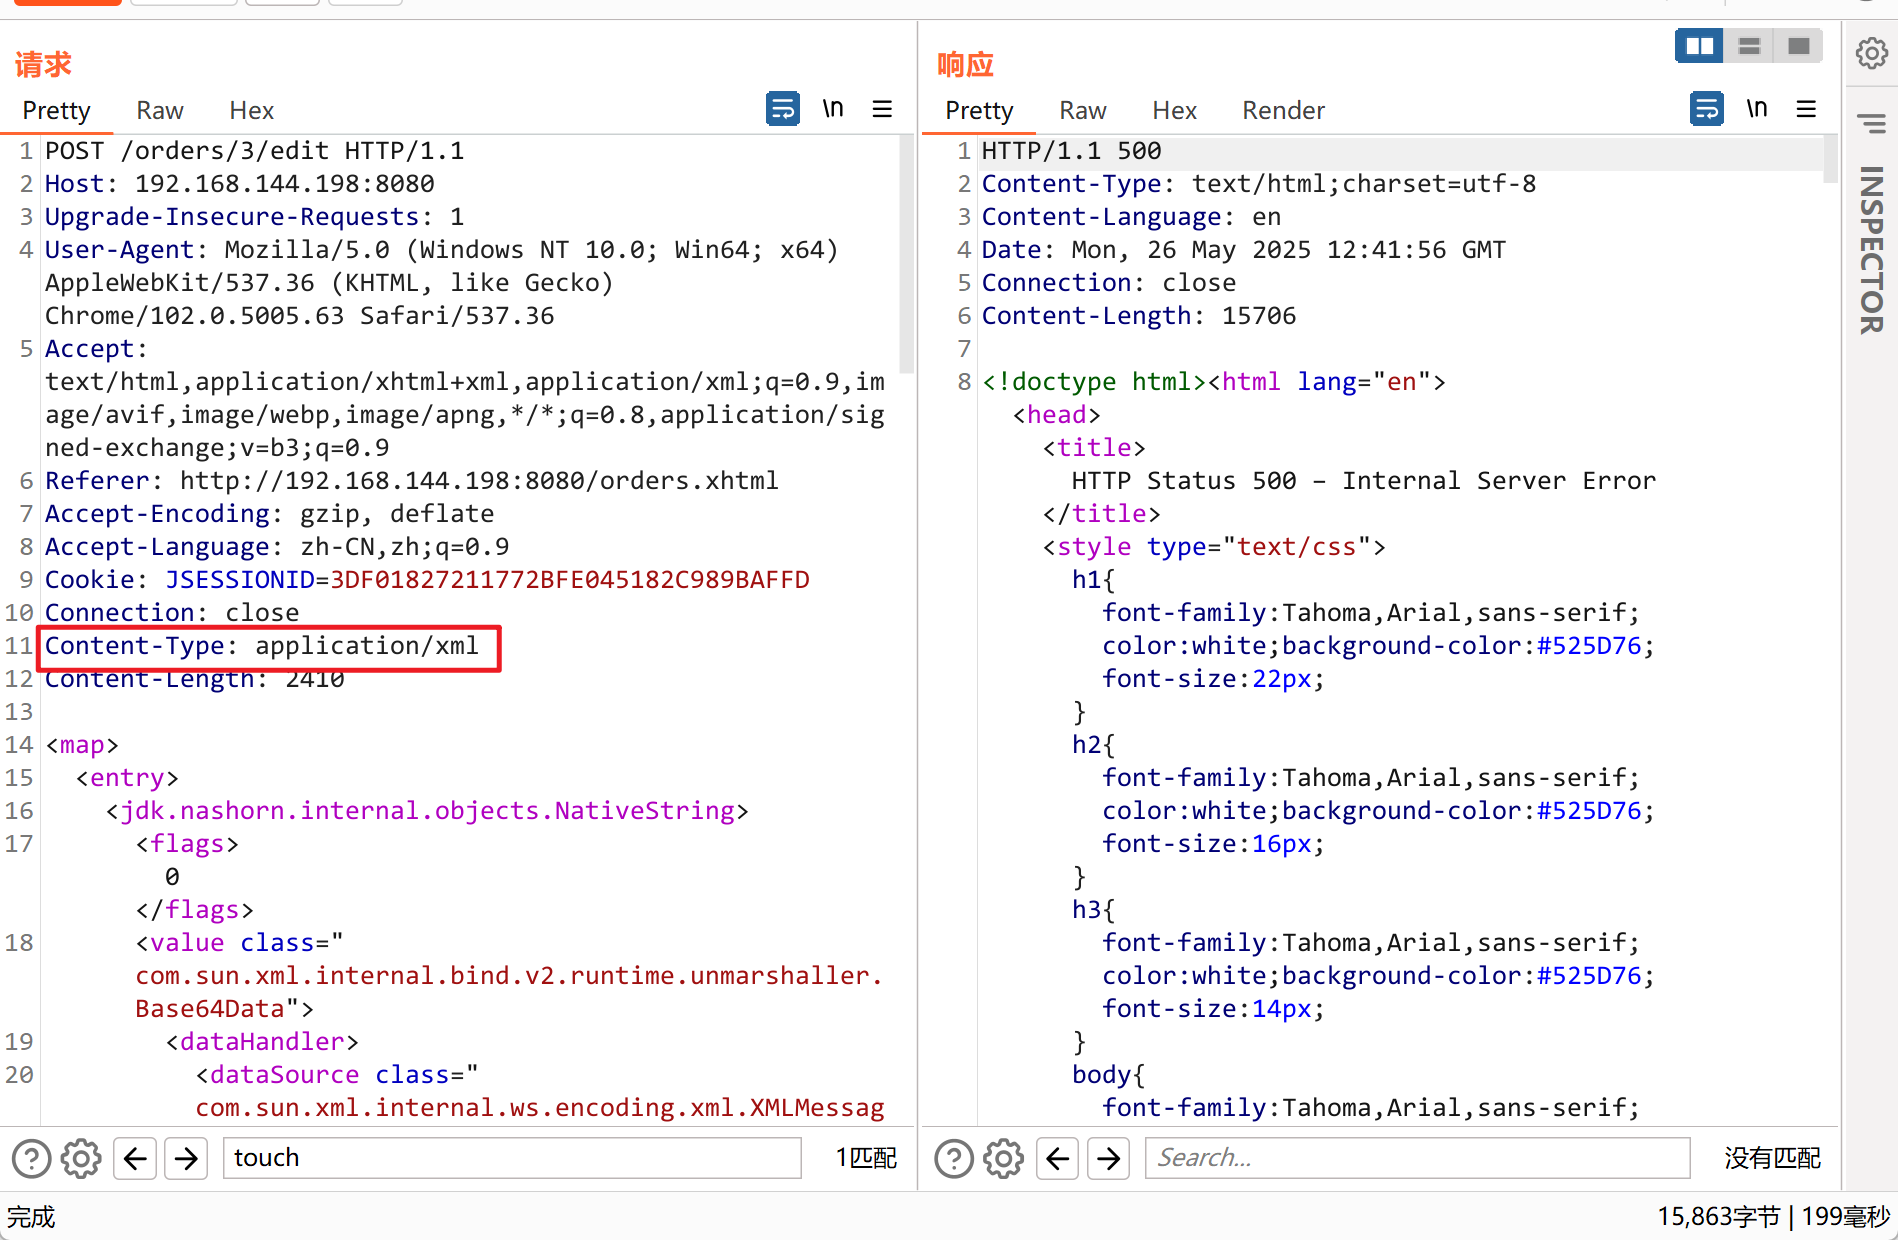Open settings gear at top right
This screenshot has width=1898, height=1240.
point(1871,52)
